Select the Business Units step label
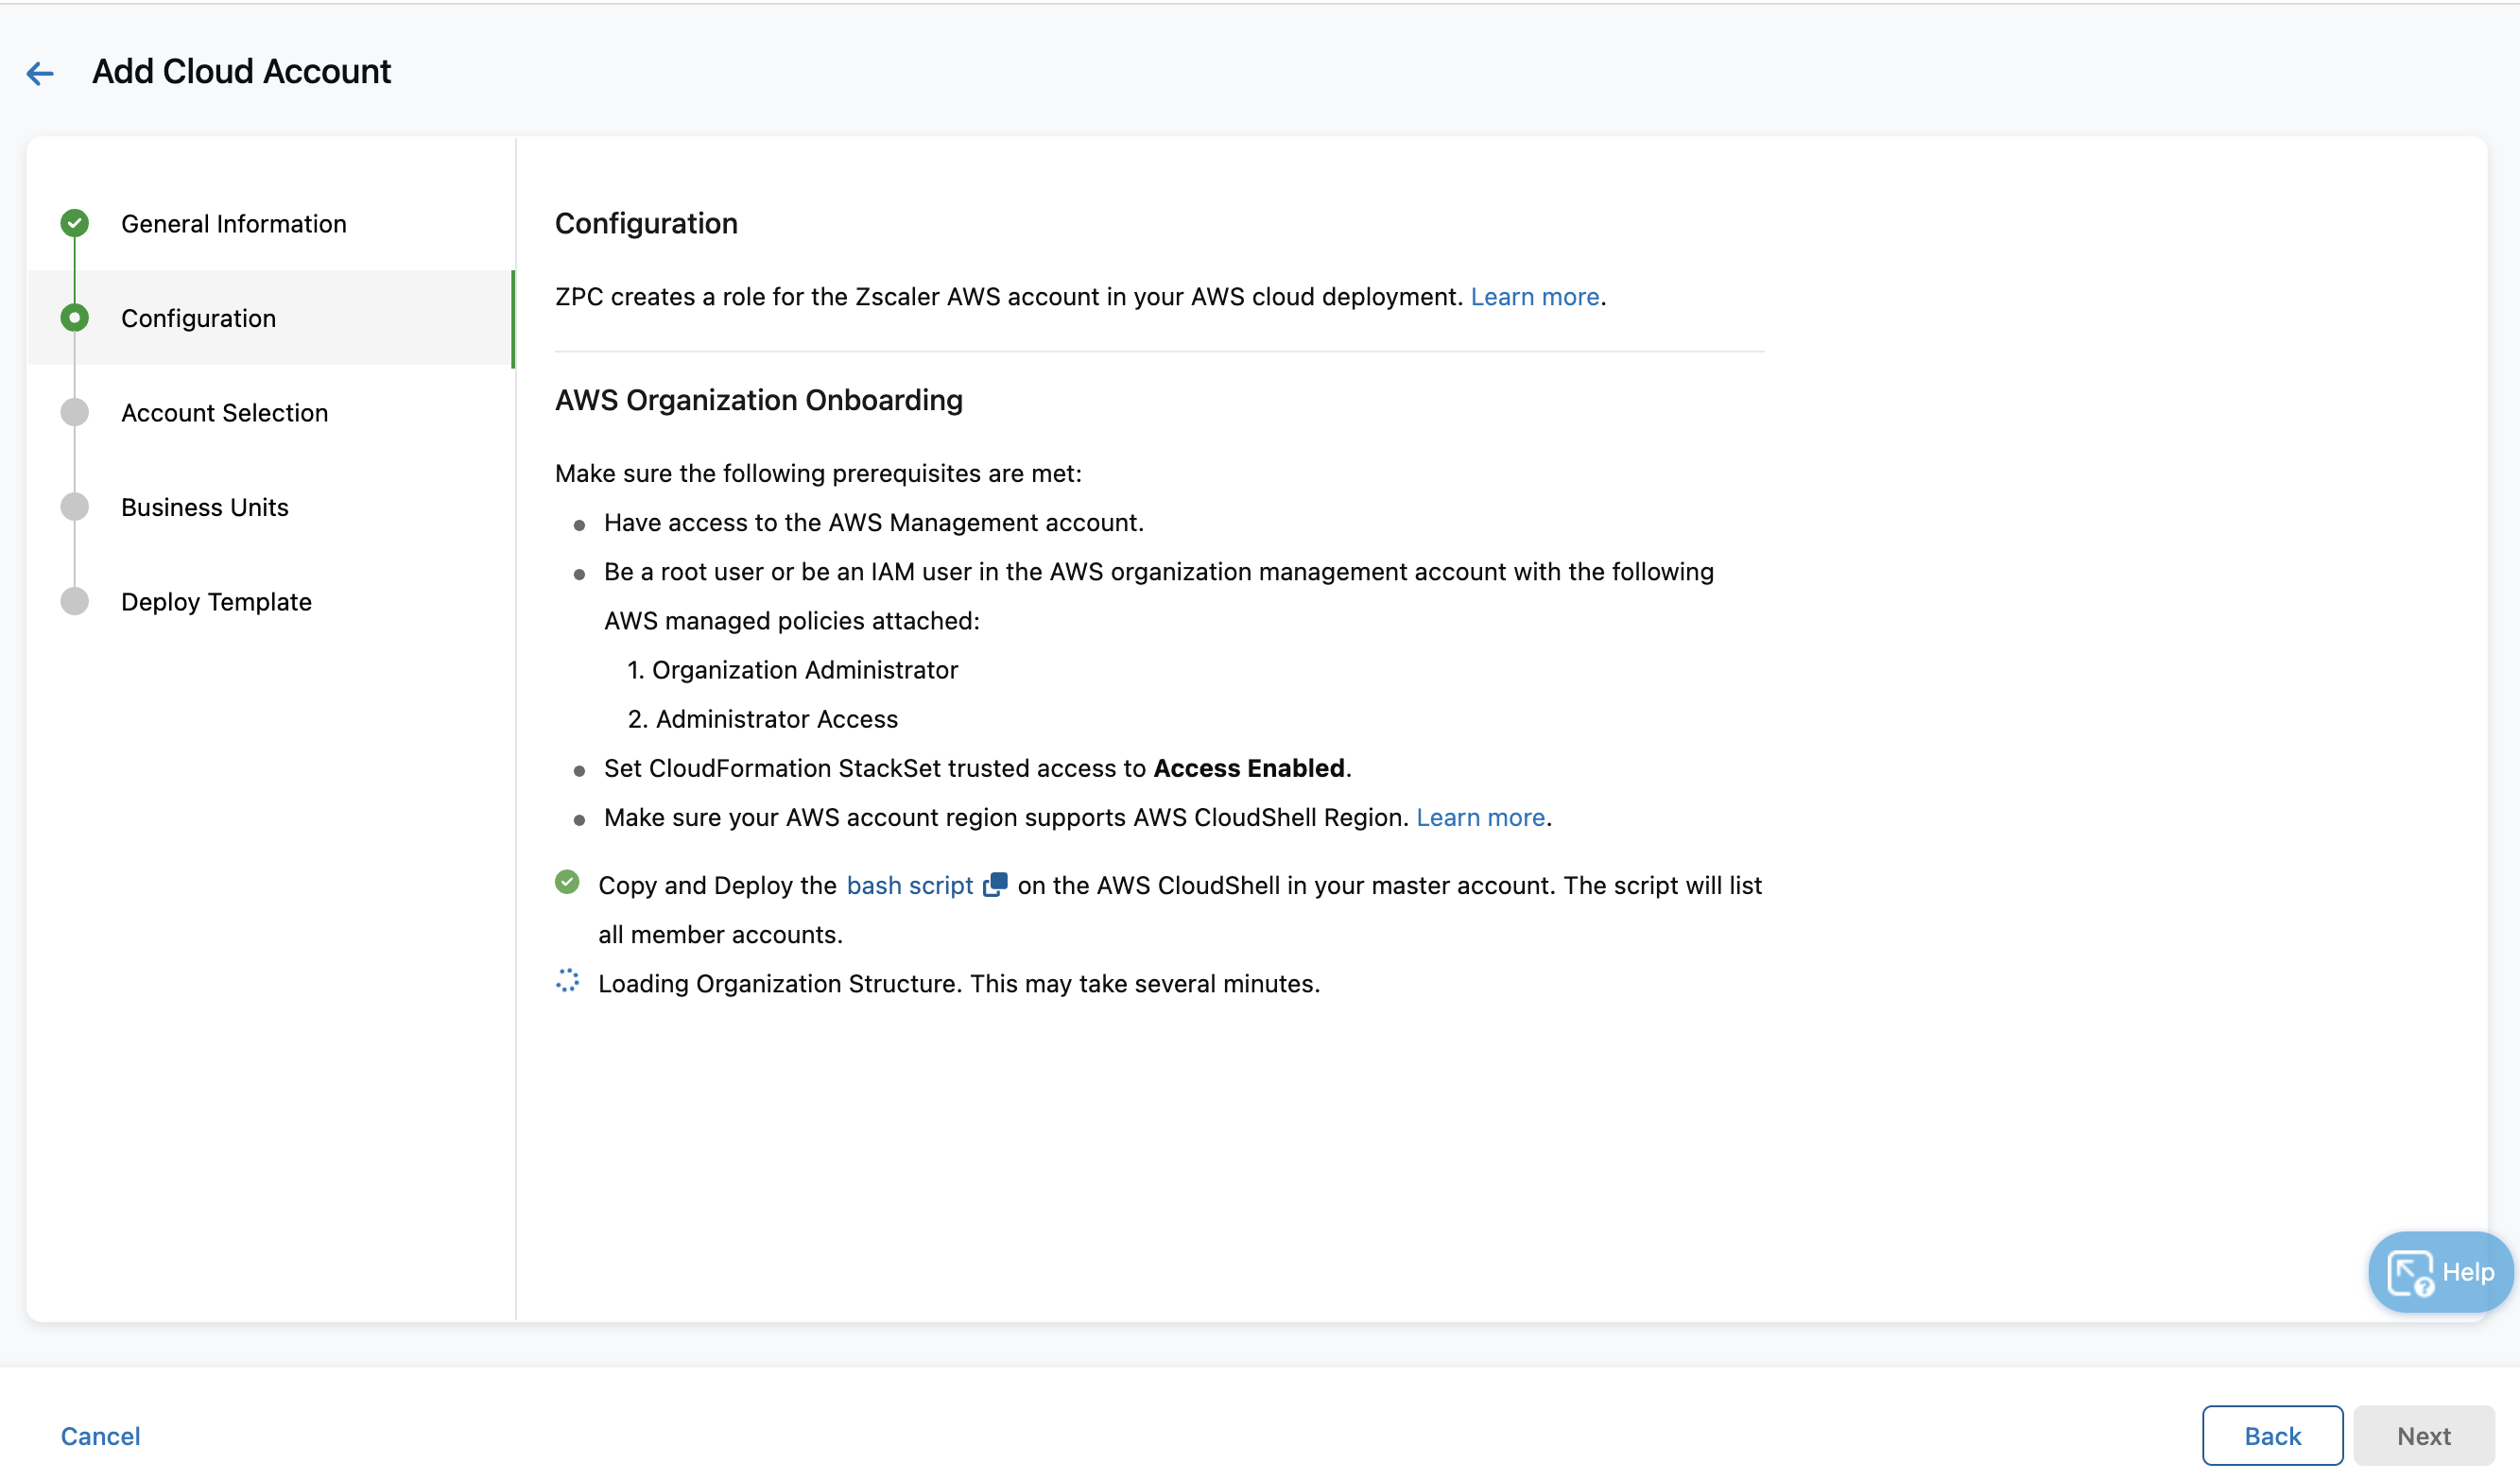This screenshot has height=1480, width=2520. pyautogui.click(x=204, y=506)
